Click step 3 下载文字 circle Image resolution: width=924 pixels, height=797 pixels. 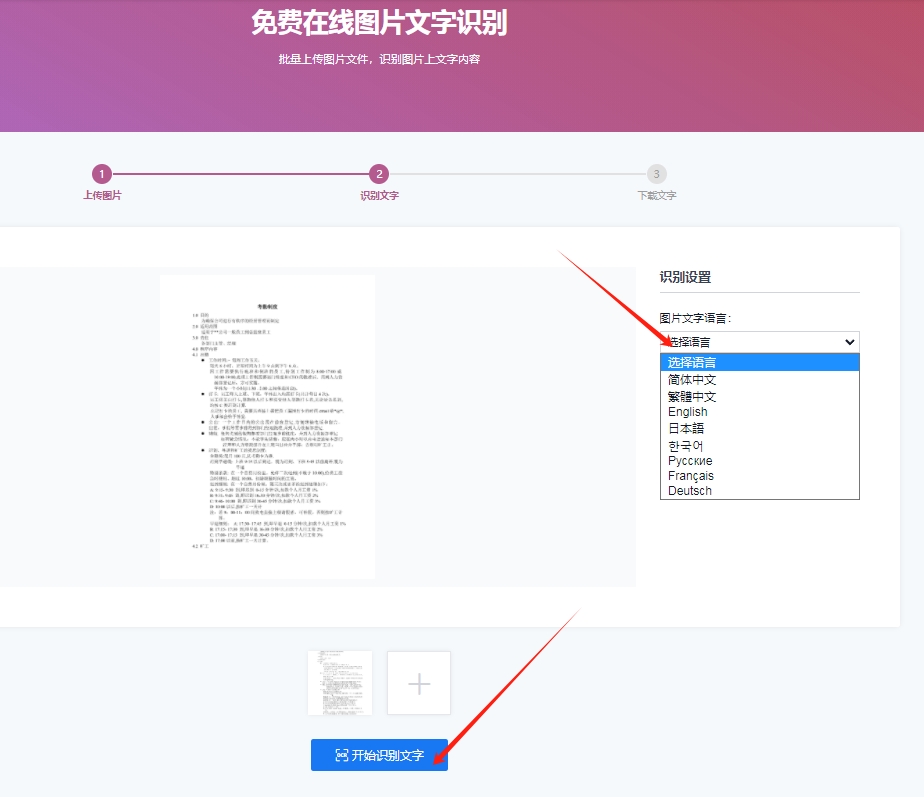click(656, 174)
